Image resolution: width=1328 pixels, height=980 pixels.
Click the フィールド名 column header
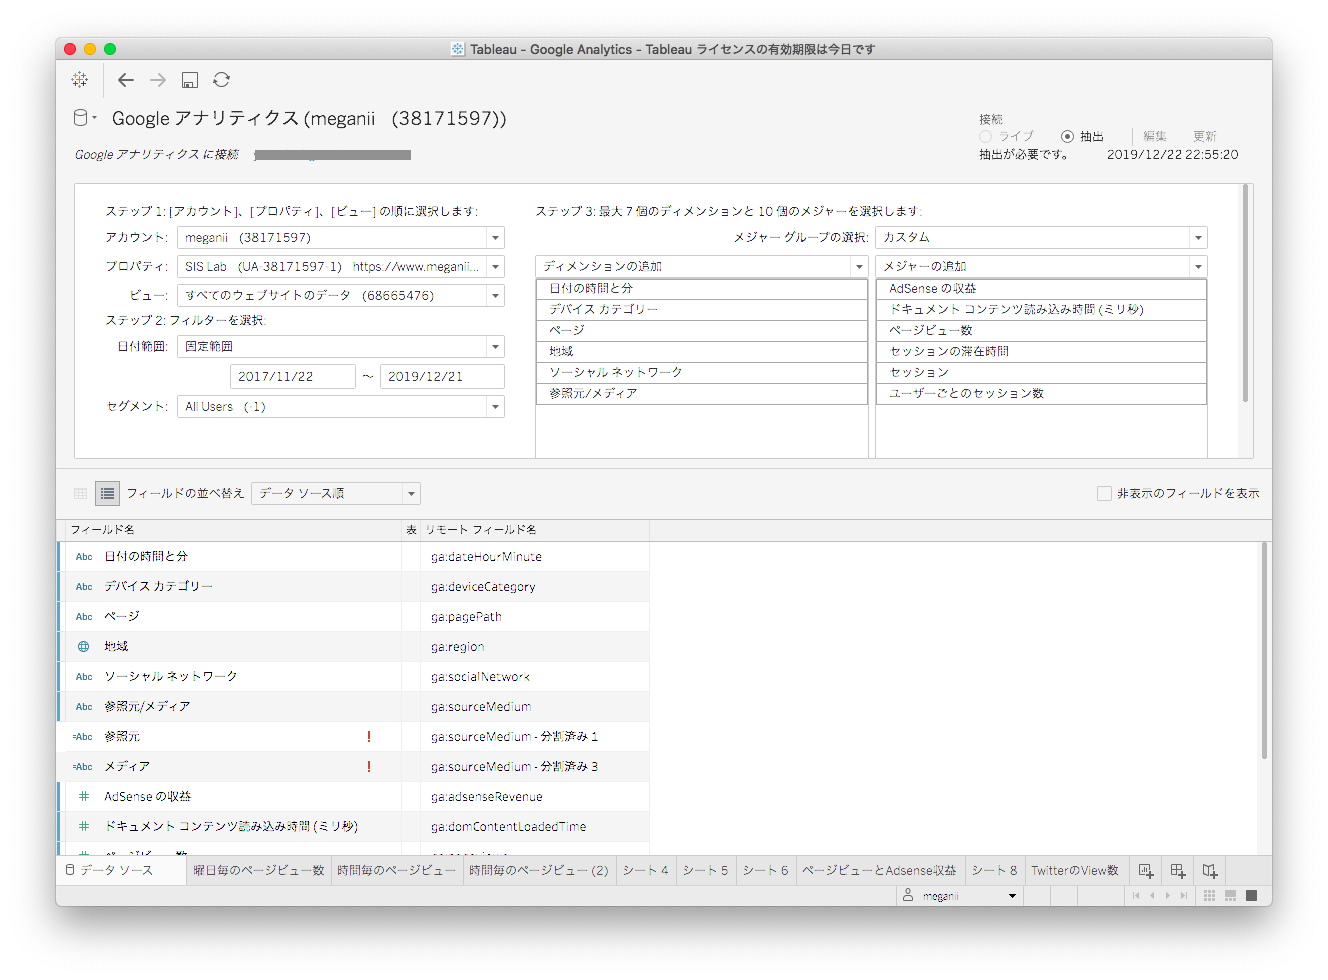click(234, 530)
